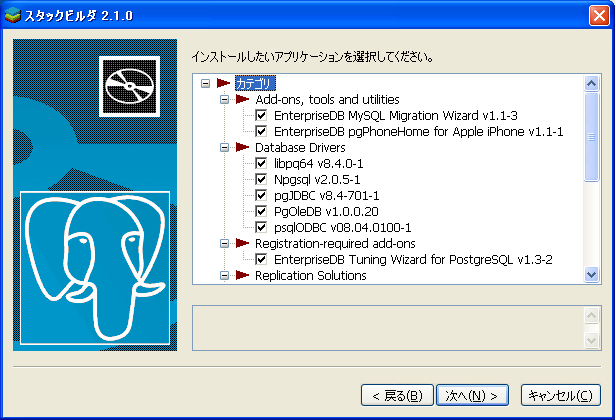Image resolution: width=615 pixels, height=420 pixels.
Task: Collapse the Database Drivers node
Action: coord(224,147)
